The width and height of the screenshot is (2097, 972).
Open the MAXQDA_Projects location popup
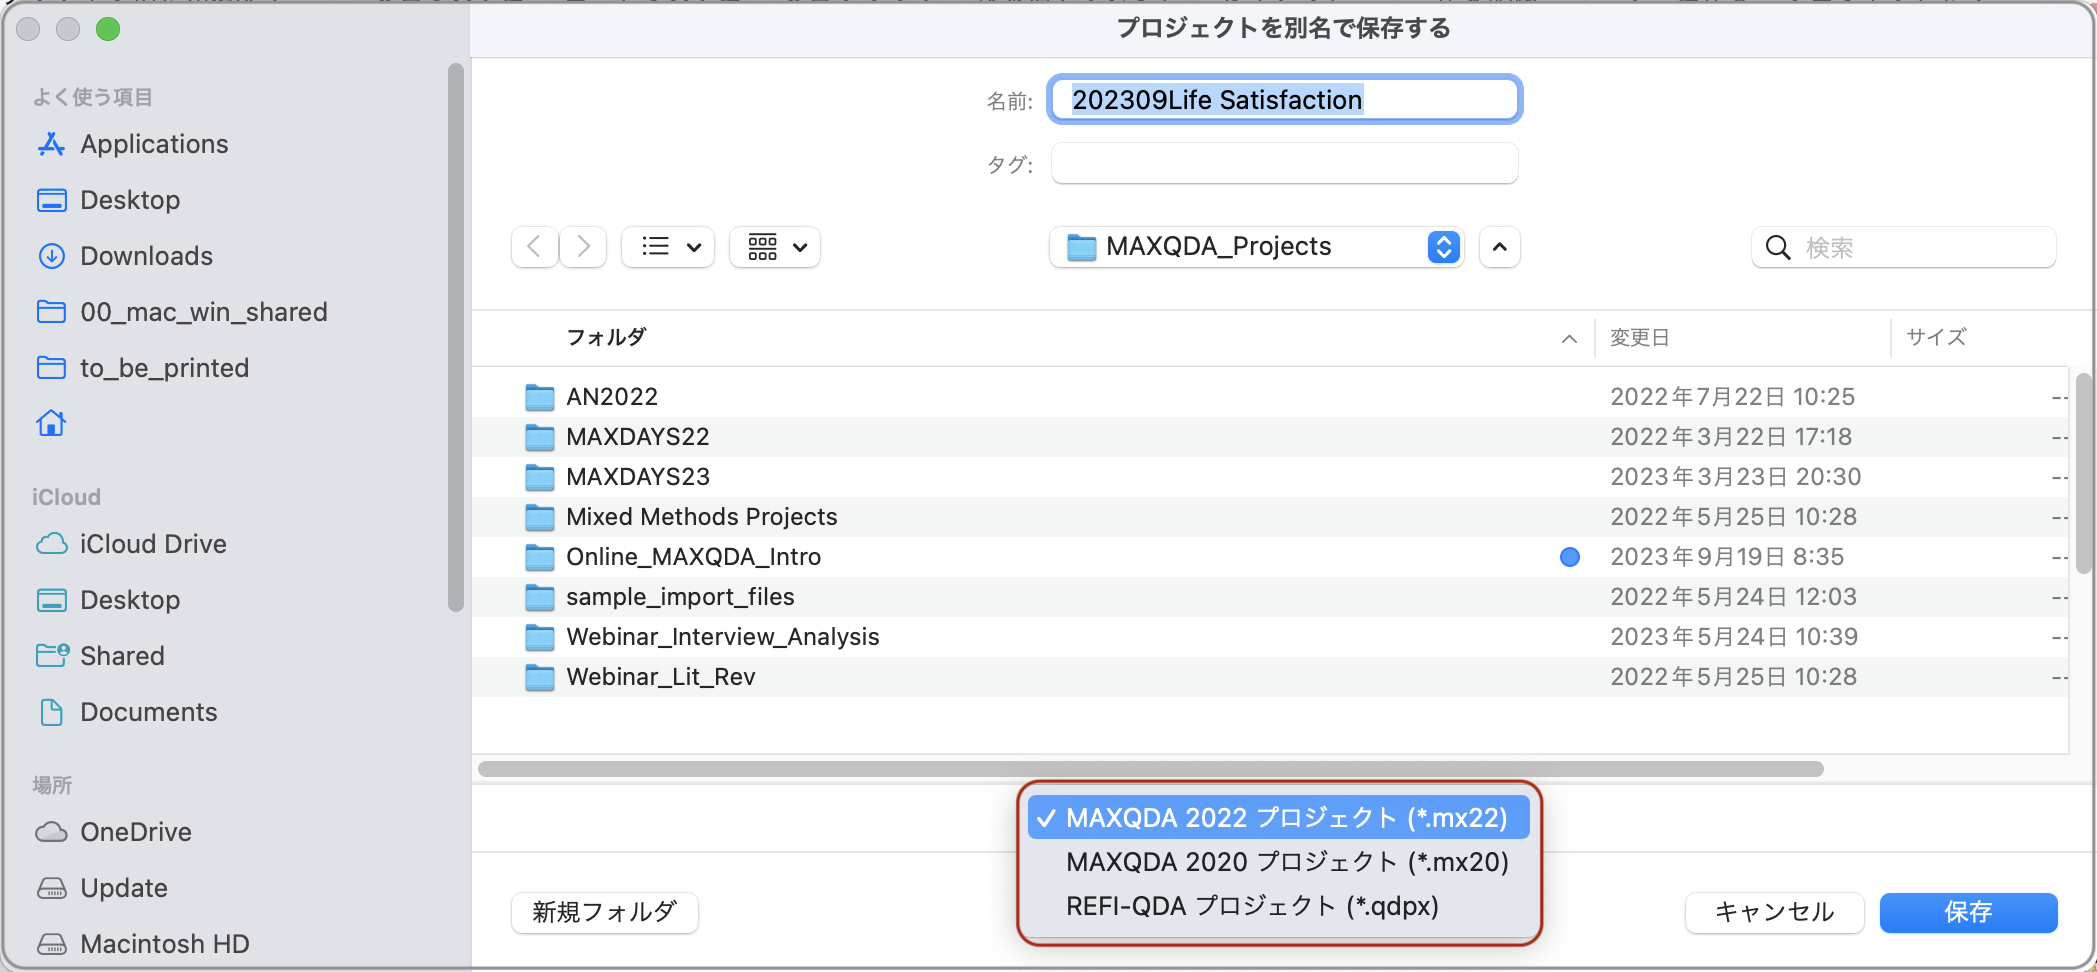[1257, 247]
